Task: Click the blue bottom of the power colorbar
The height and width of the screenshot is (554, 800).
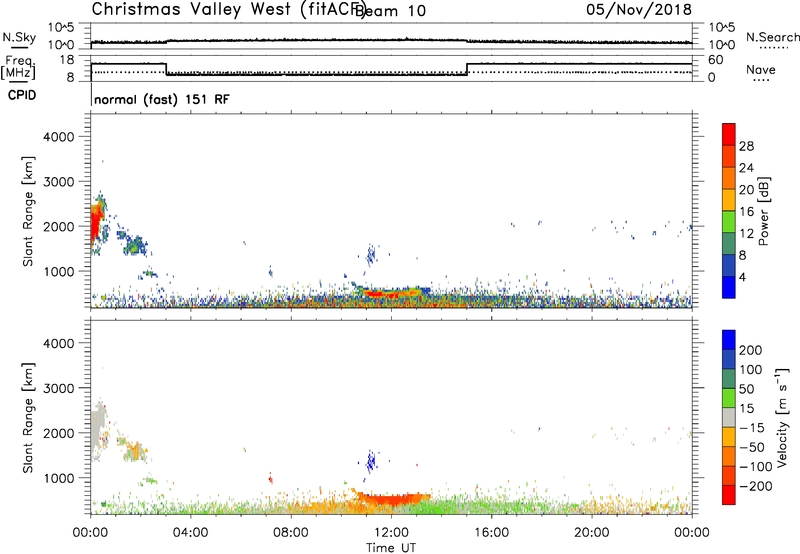Action: tap(729, 287)
